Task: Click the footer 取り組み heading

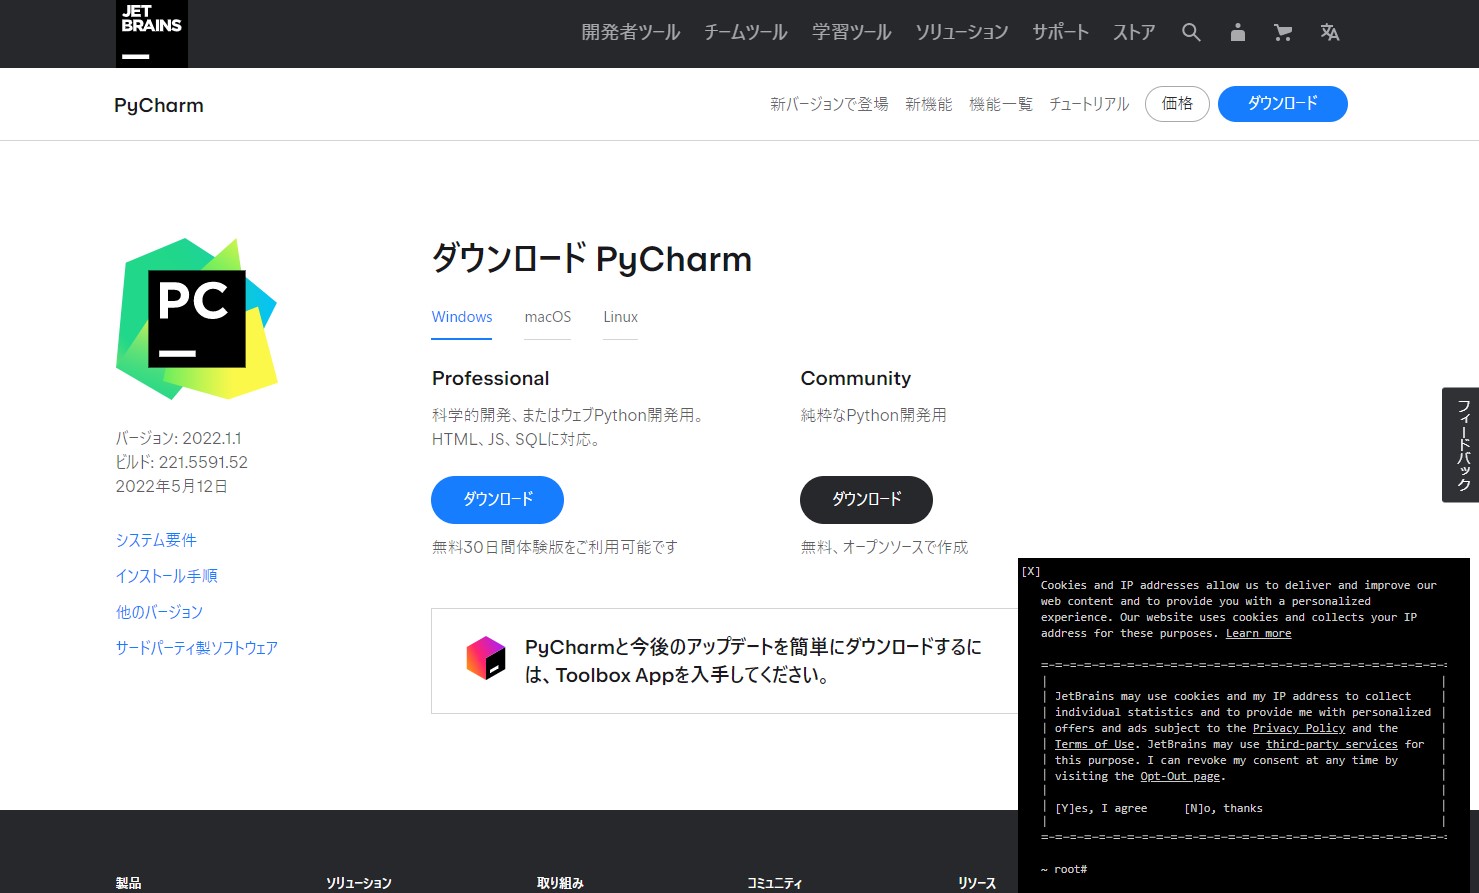Action: [x=560, y=883]
